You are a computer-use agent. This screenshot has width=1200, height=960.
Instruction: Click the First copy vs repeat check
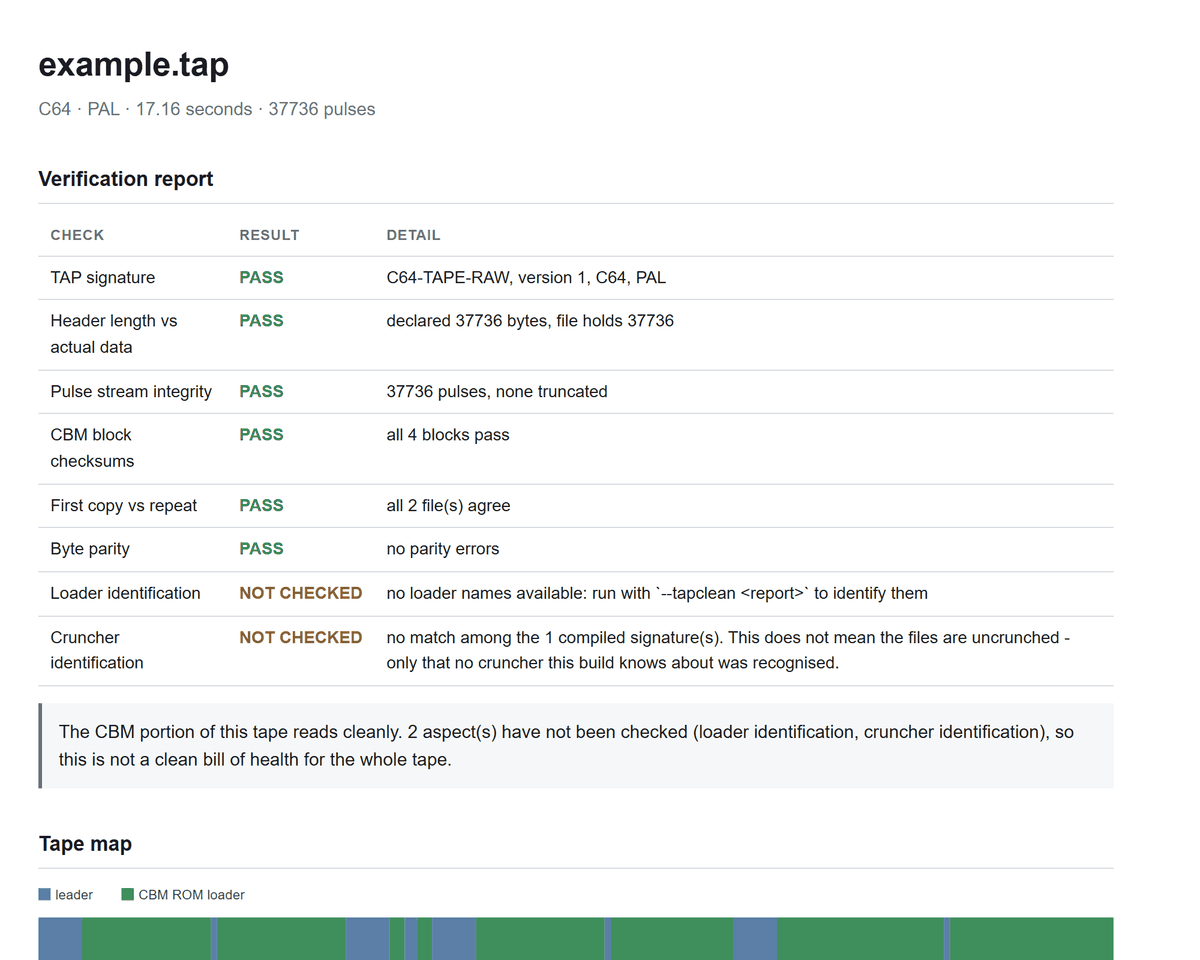tap(124, 506)
